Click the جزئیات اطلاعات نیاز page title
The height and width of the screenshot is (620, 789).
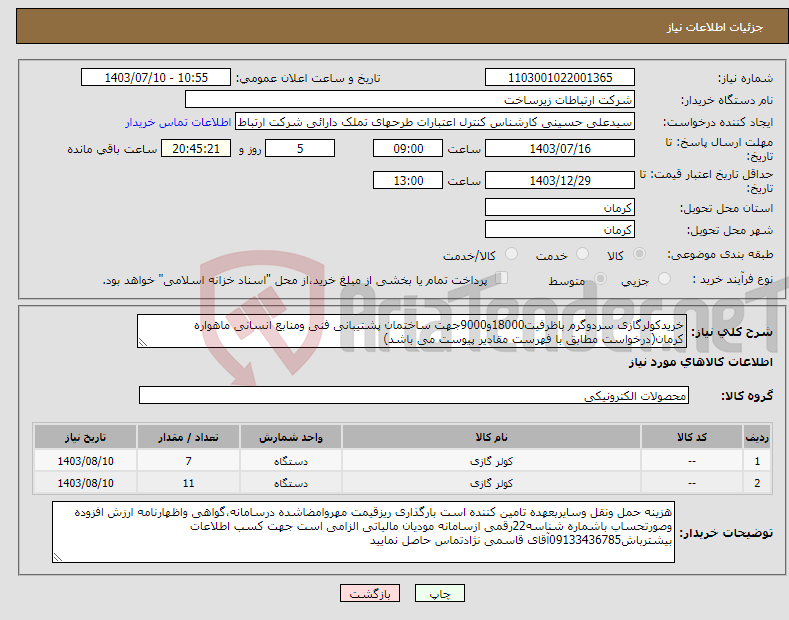(715, 27)
